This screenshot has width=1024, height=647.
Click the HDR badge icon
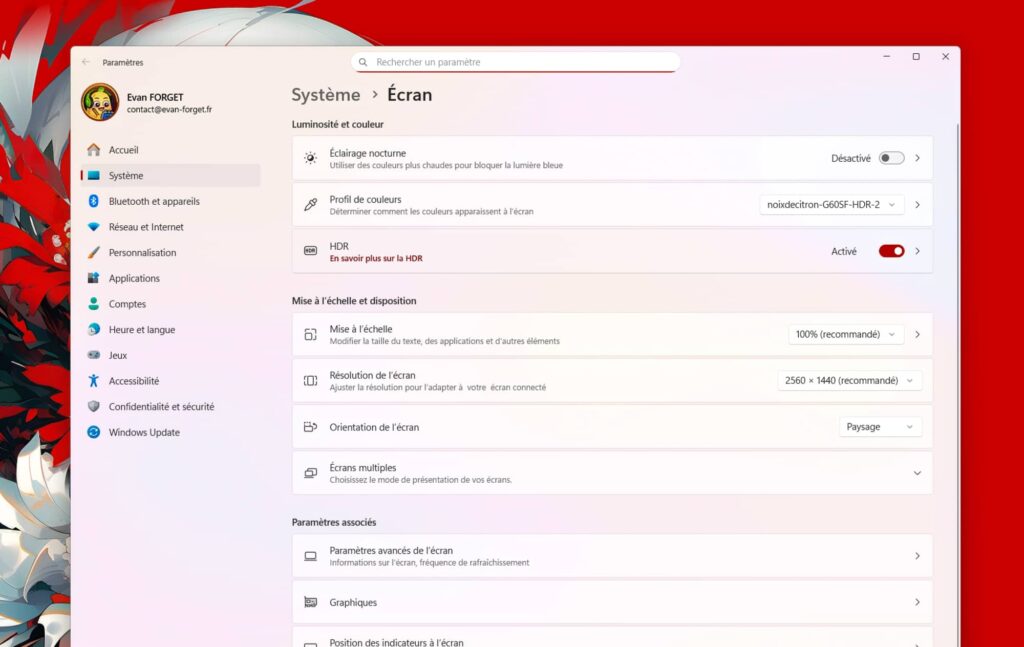click(x=309, y=250)
